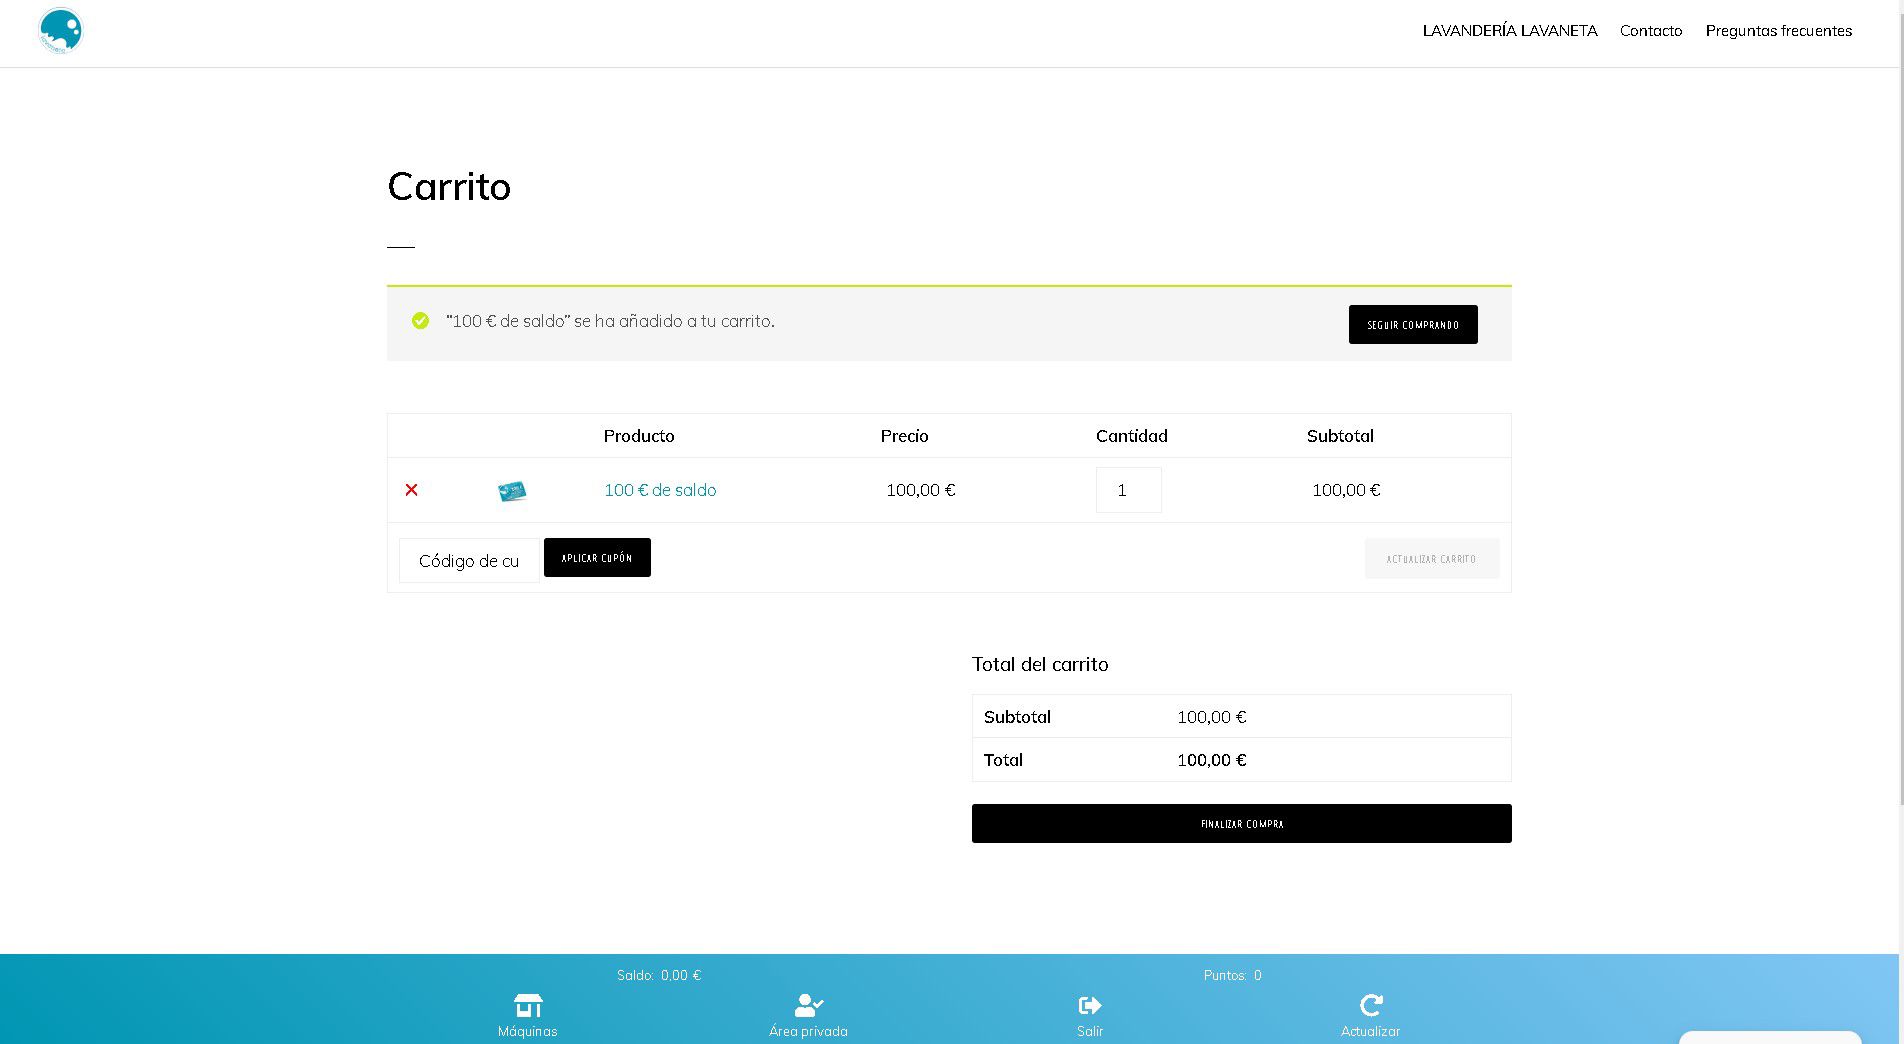Click the page's vertical scrollbar
This screenshot has width=1904, height=1044.
[x=1900, y=400]
